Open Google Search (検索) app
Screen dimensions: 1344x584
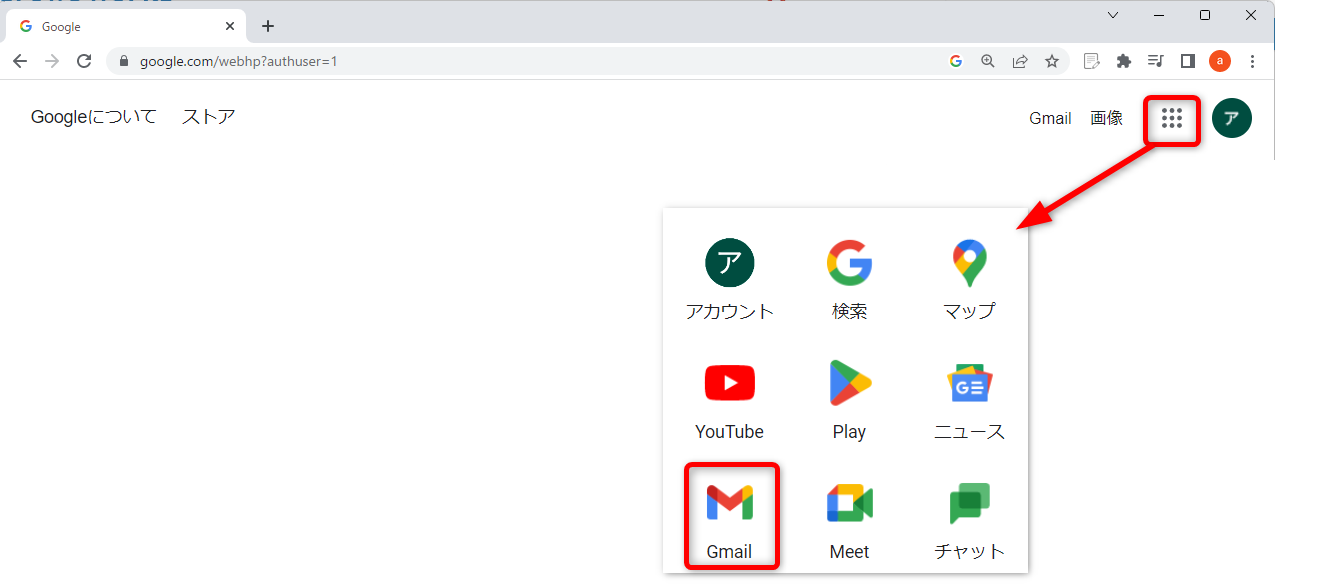pos(849,280)
